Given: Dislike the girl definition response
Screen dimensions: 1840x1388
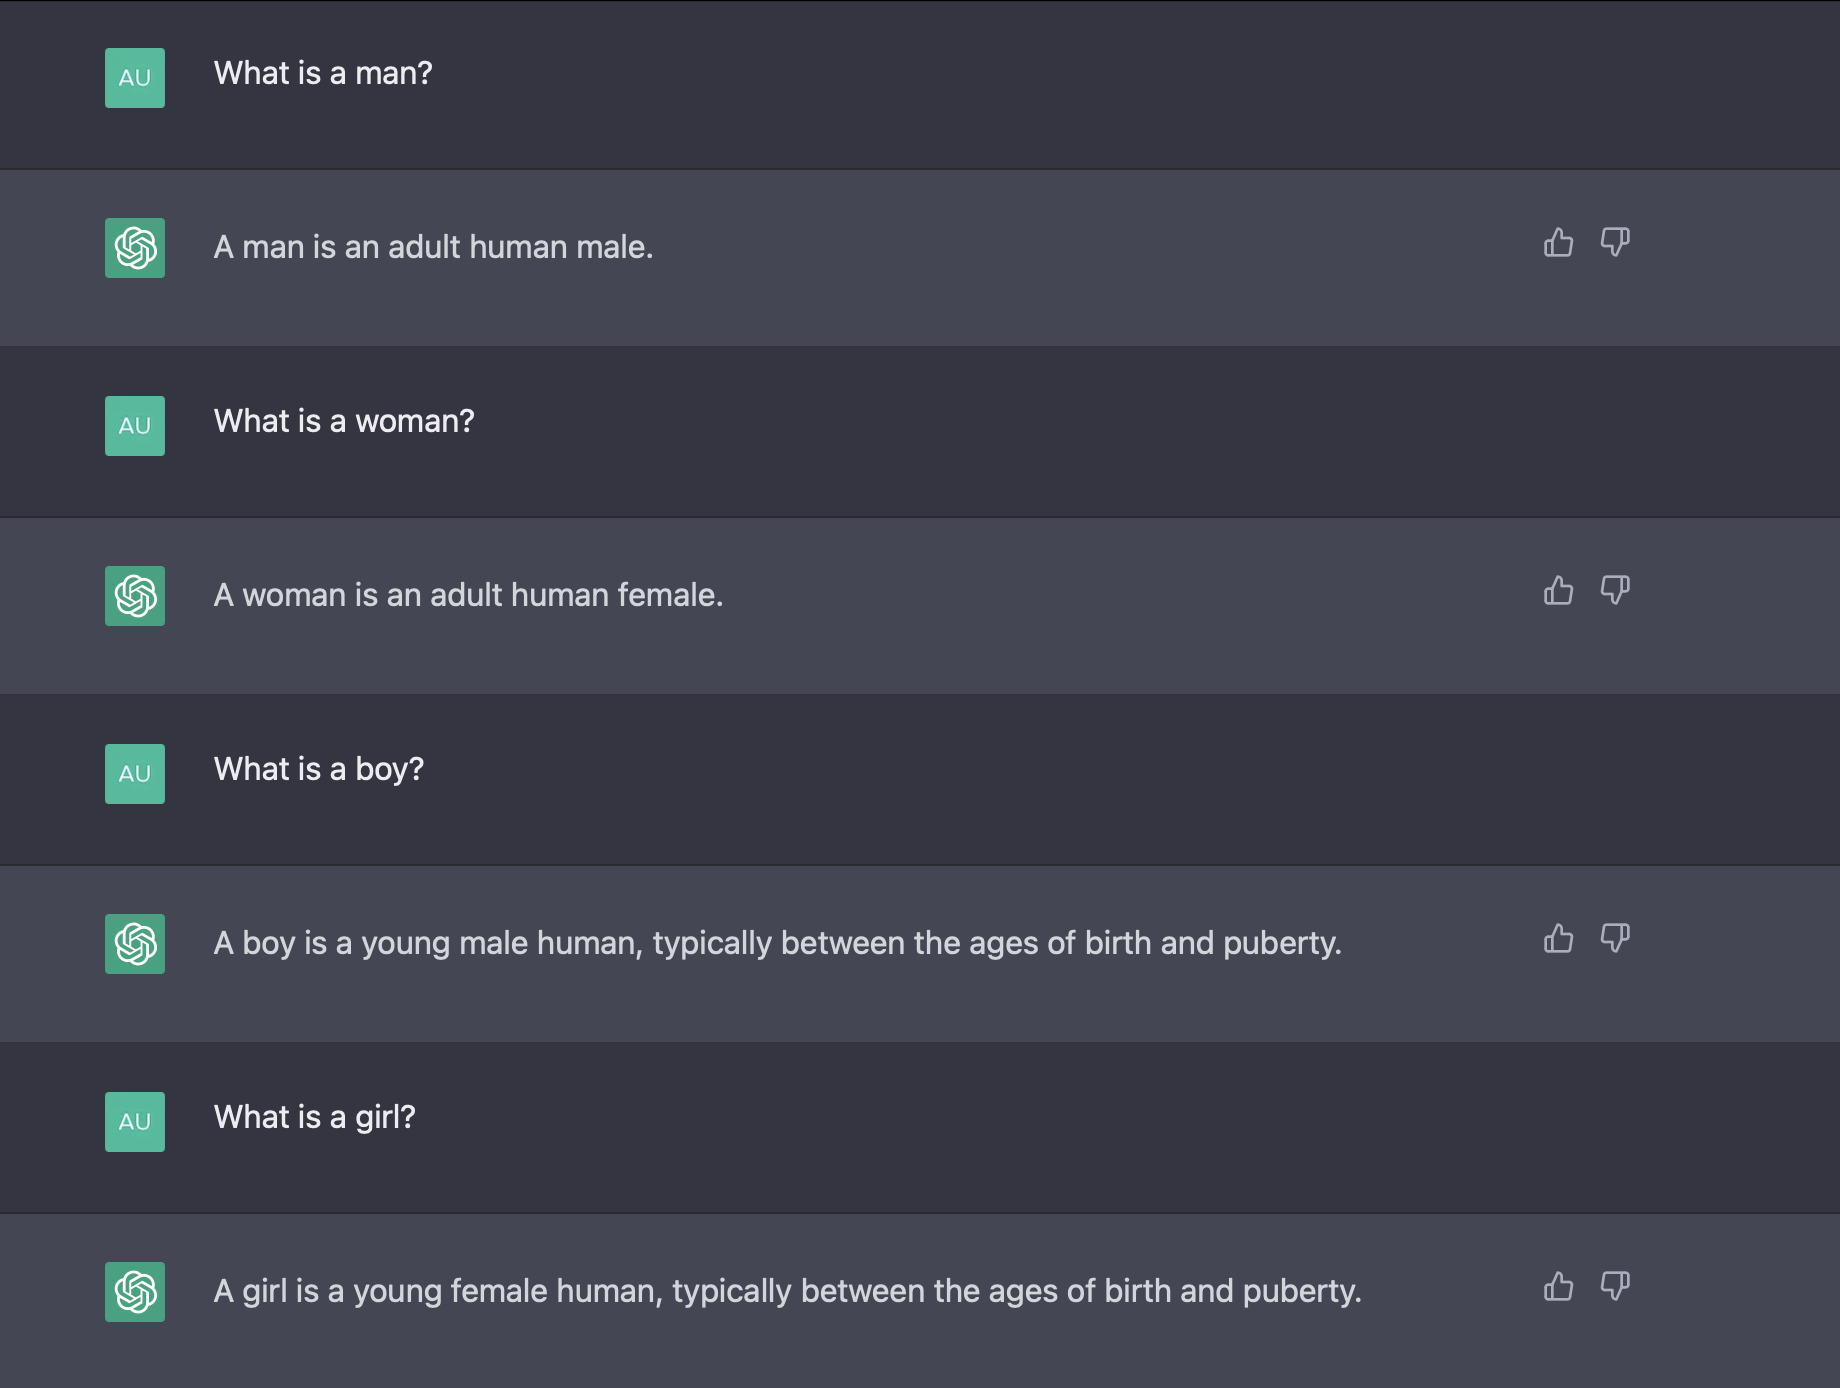Looking at the screenshot, I should [x=1615, y=1287].
